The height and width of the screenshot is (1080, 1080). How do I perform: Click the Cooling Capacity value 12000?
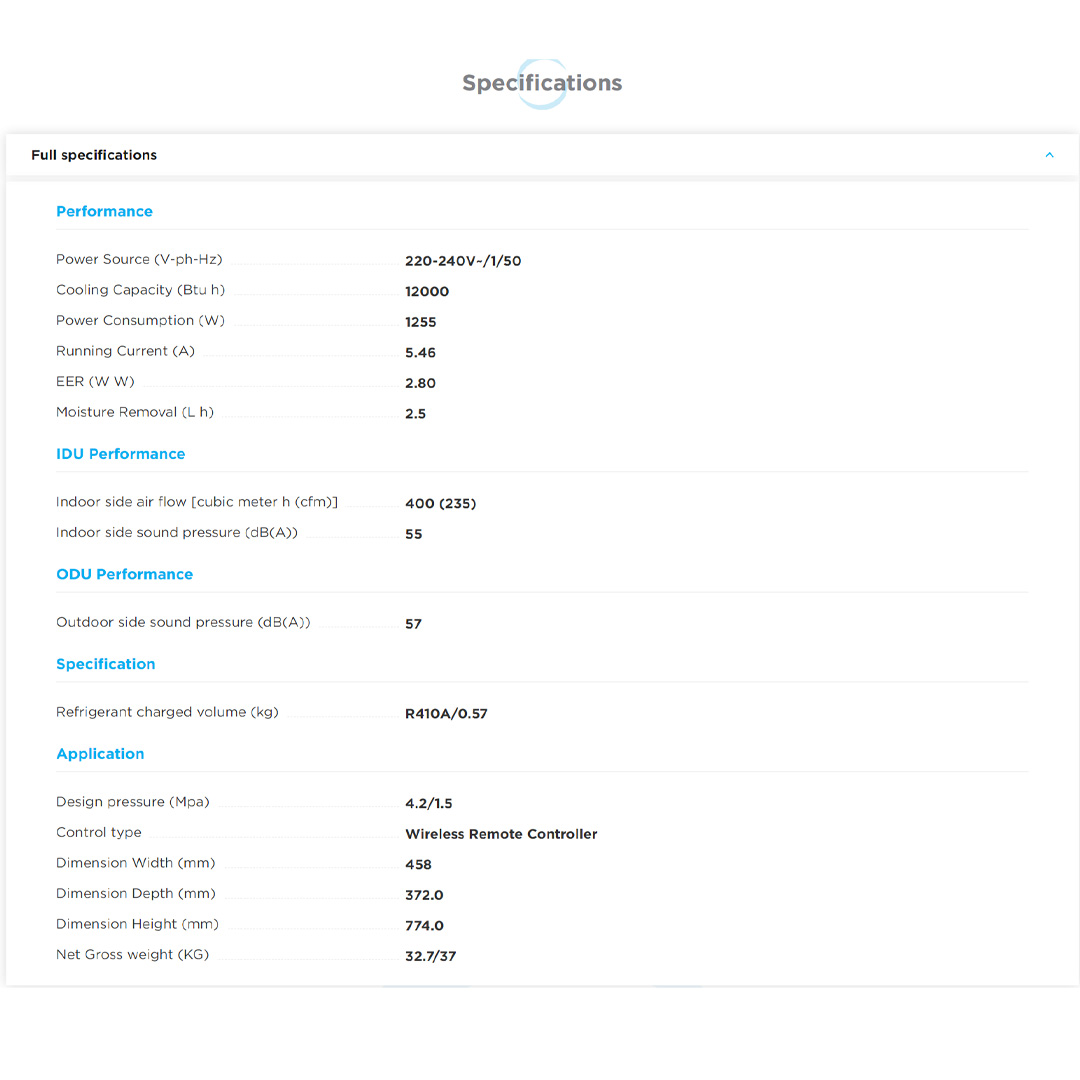click(x=427, y=292)
